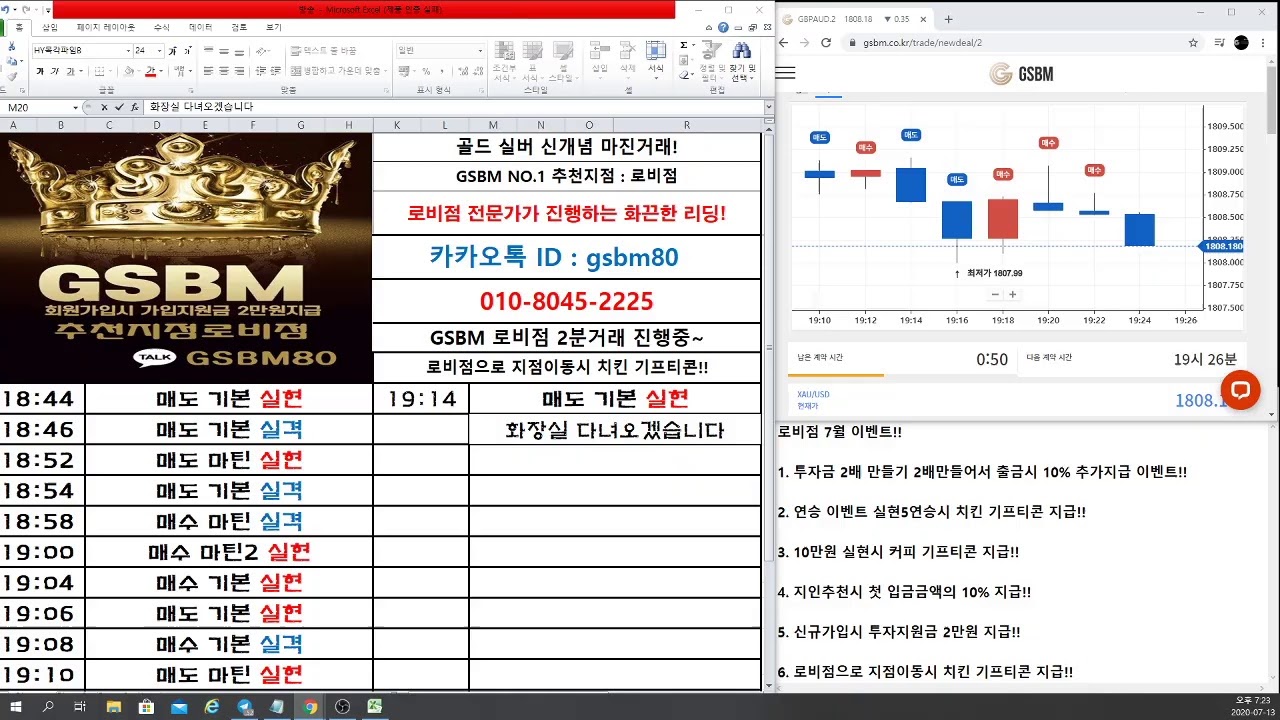This screenshot has width=1280, height=720.
Task: Toggle wrap text in Excel ribbon
Action: point(323,50)
